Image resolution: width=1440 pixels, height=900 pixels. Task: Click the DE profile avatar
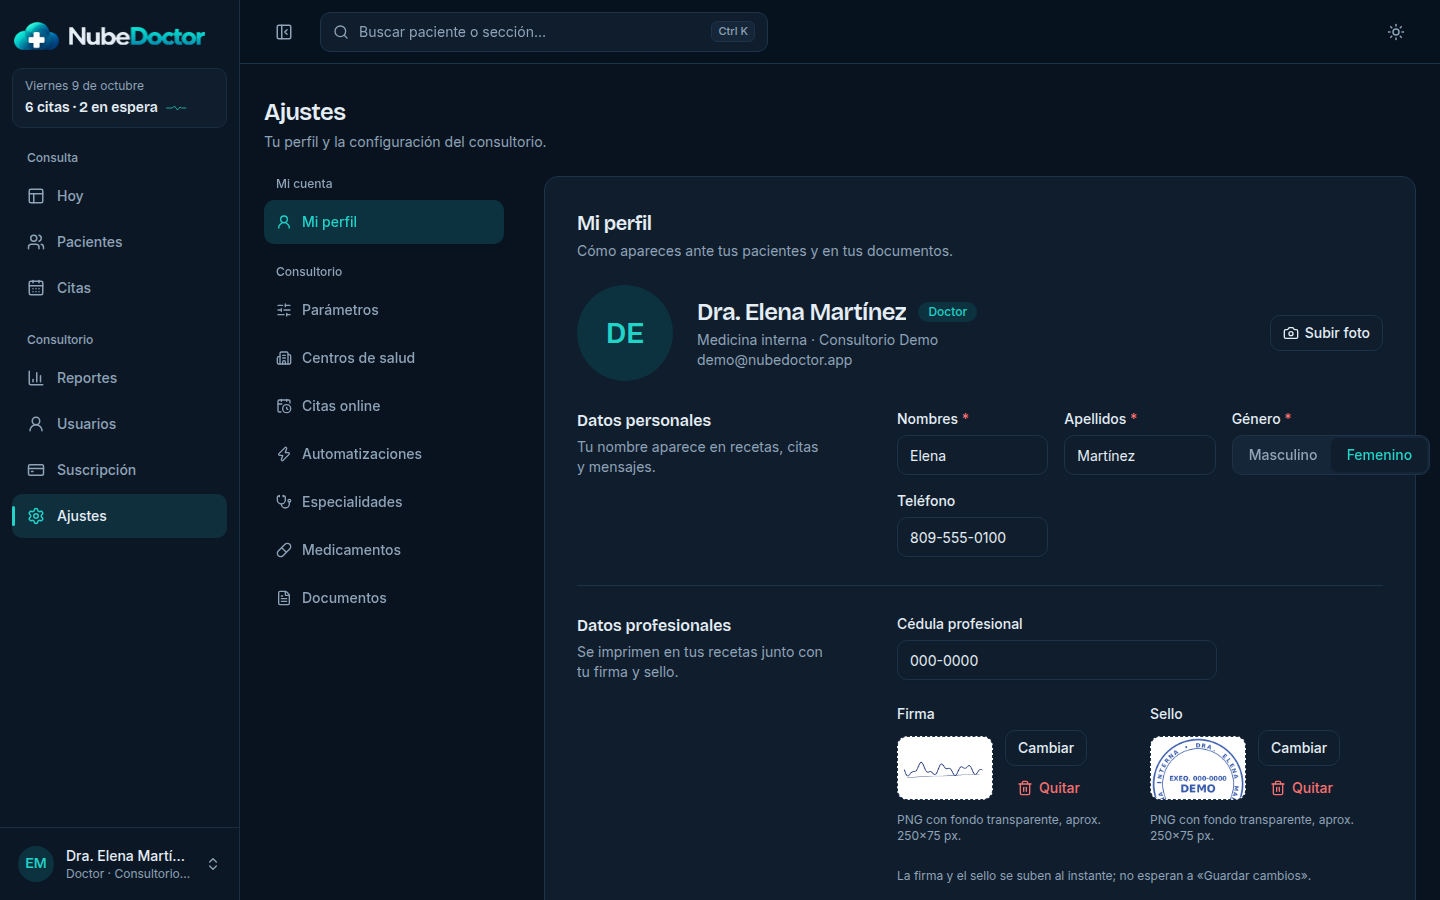(x=625, y=333)
